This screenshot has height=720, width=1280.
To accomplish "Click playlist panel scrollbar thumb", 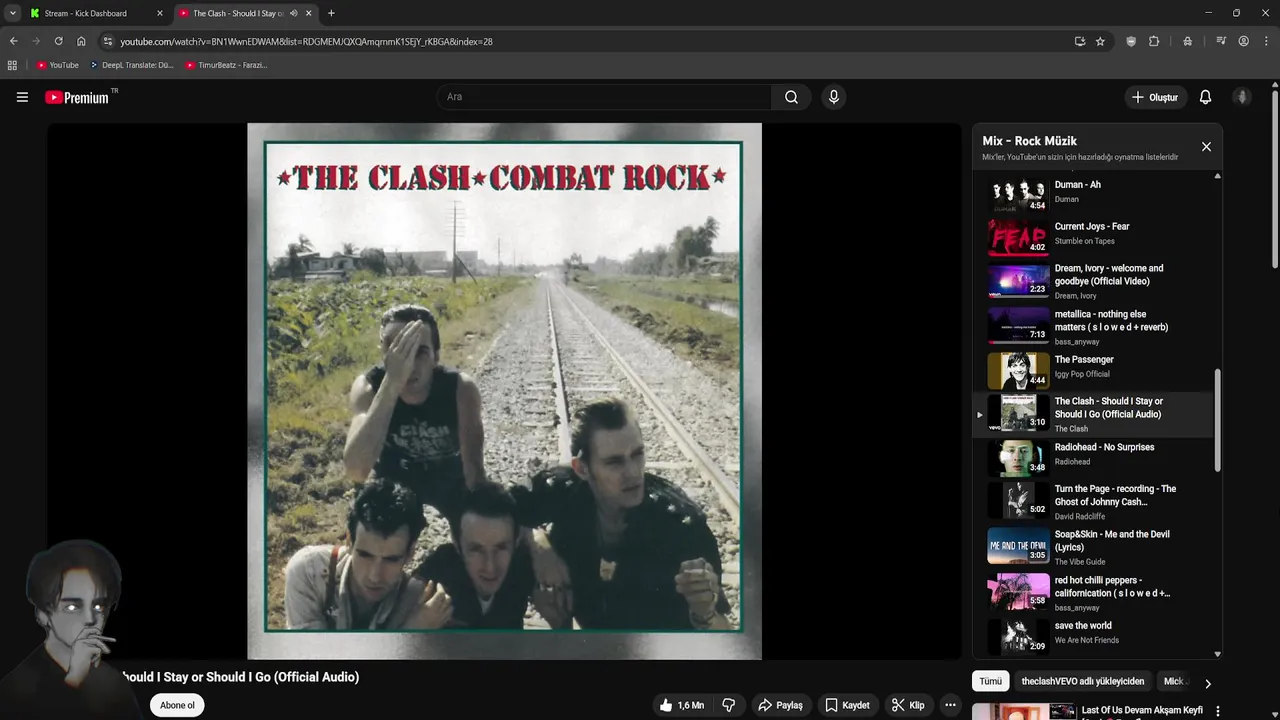I will (1217, 420).
